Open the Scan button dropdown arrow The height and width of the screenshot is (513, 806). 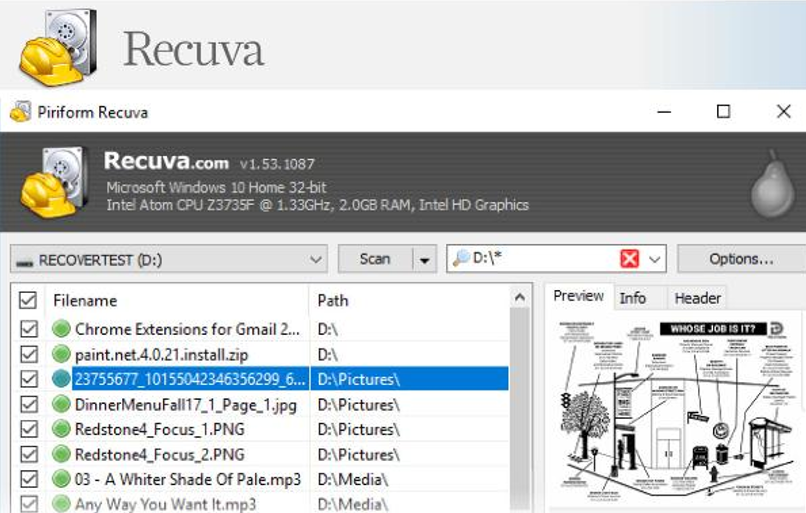(425, 259)
